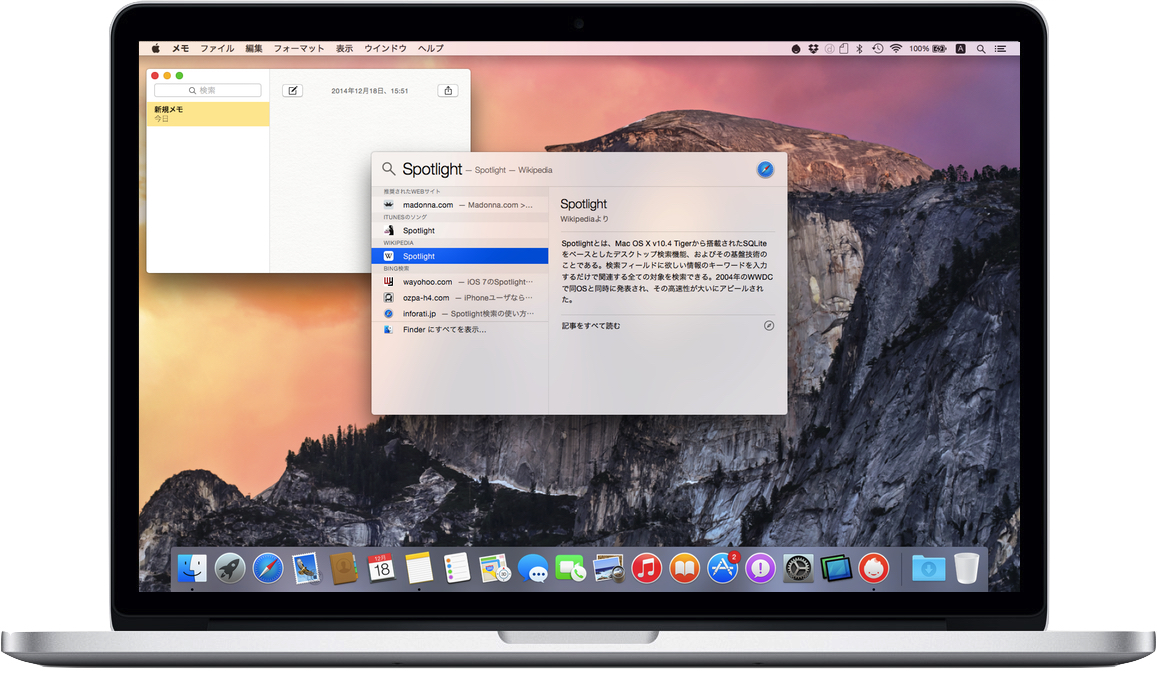Open Messages speech bubble in Dock

(x=533, y=568)
